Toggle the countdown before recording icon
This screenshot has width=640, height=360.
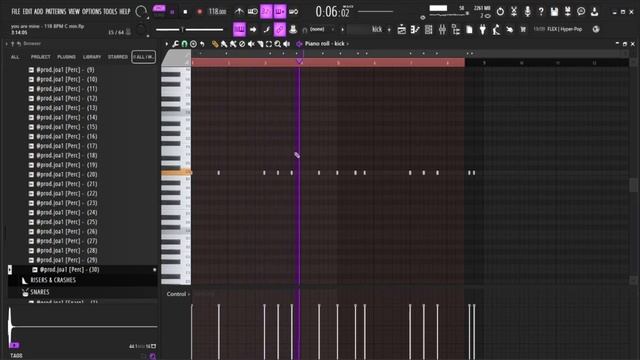(x=266, y=11)
